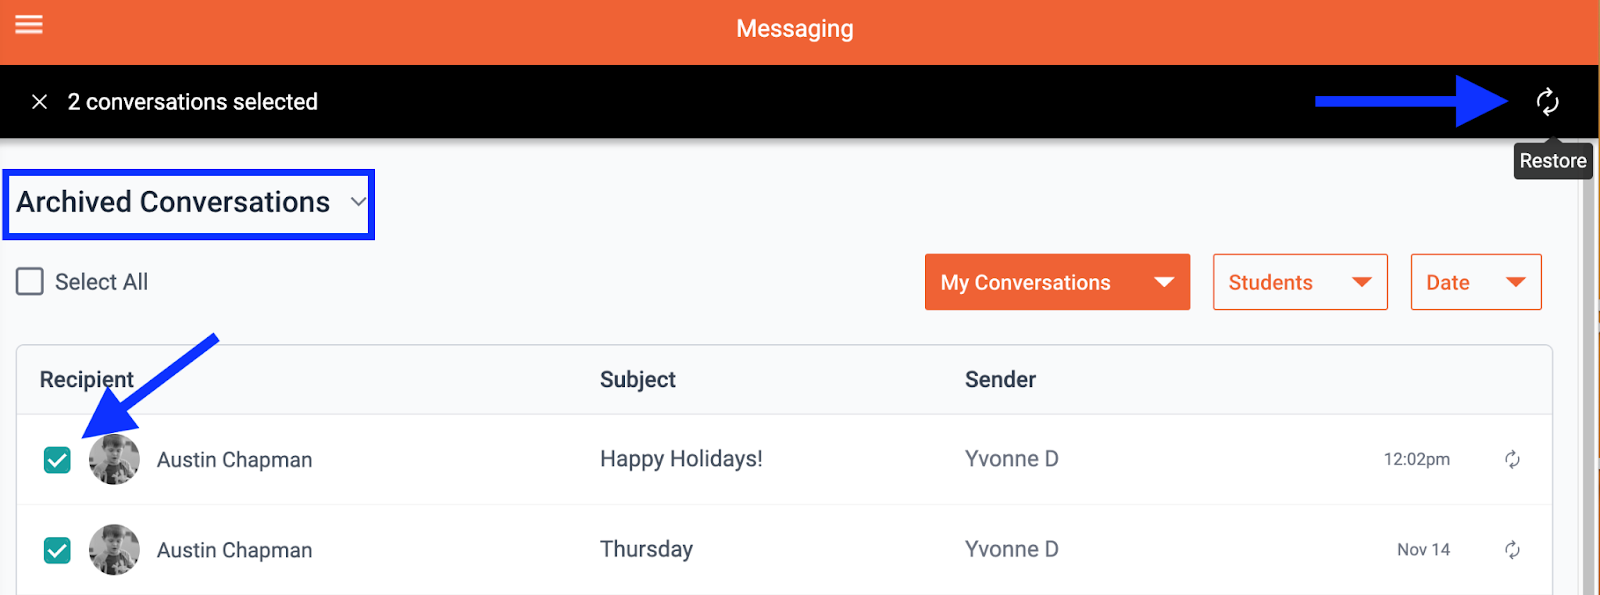Click Austin Chapman's avatar in Thursday row
1600x595 pixels.
point(114,550)
